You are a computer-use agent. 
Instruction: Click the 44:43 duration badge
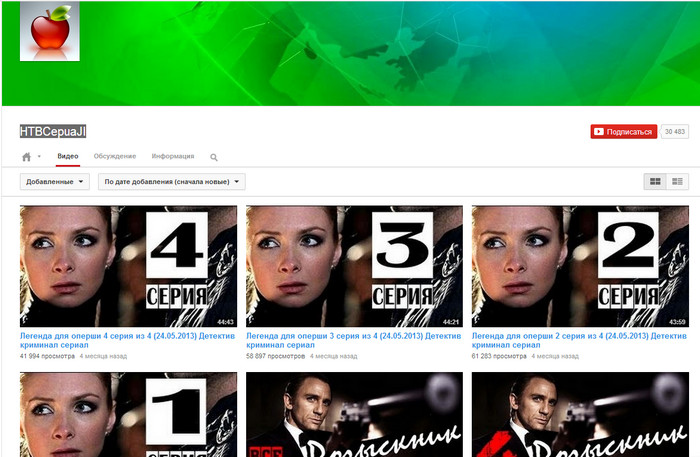point(225,322)
